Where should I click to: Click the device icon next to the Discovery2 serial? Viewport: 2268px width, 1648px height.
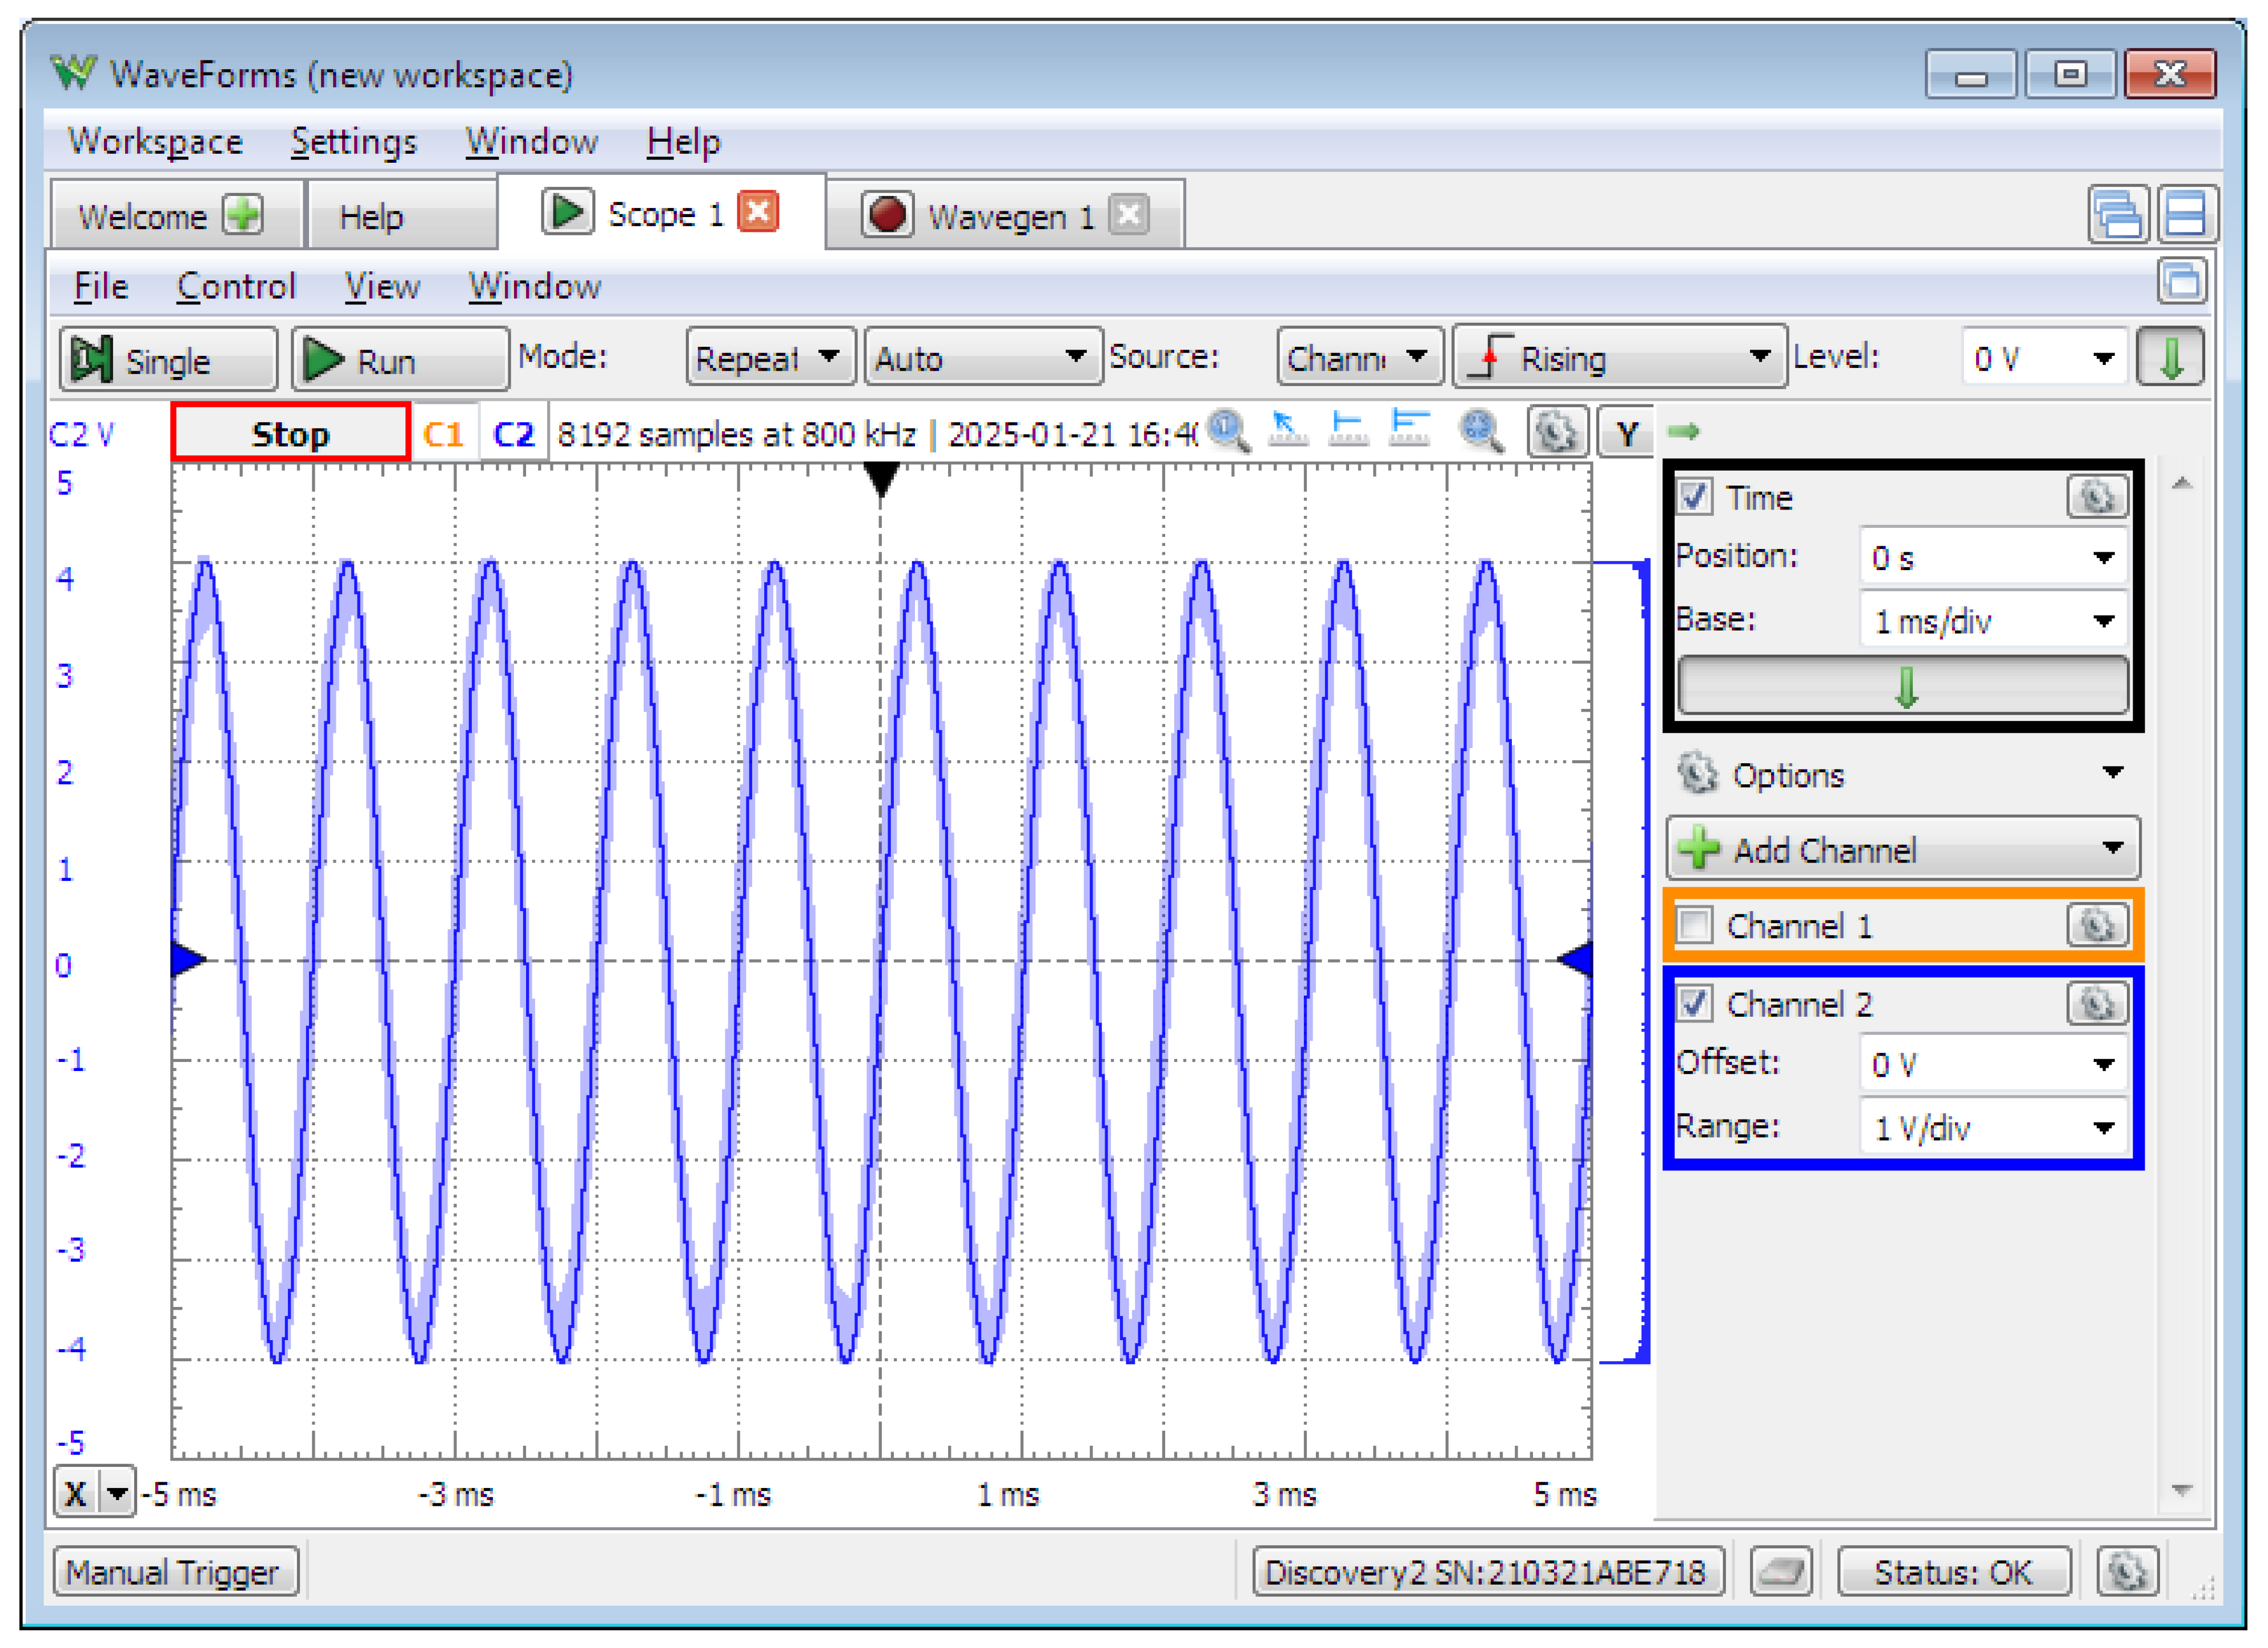1782,1573
